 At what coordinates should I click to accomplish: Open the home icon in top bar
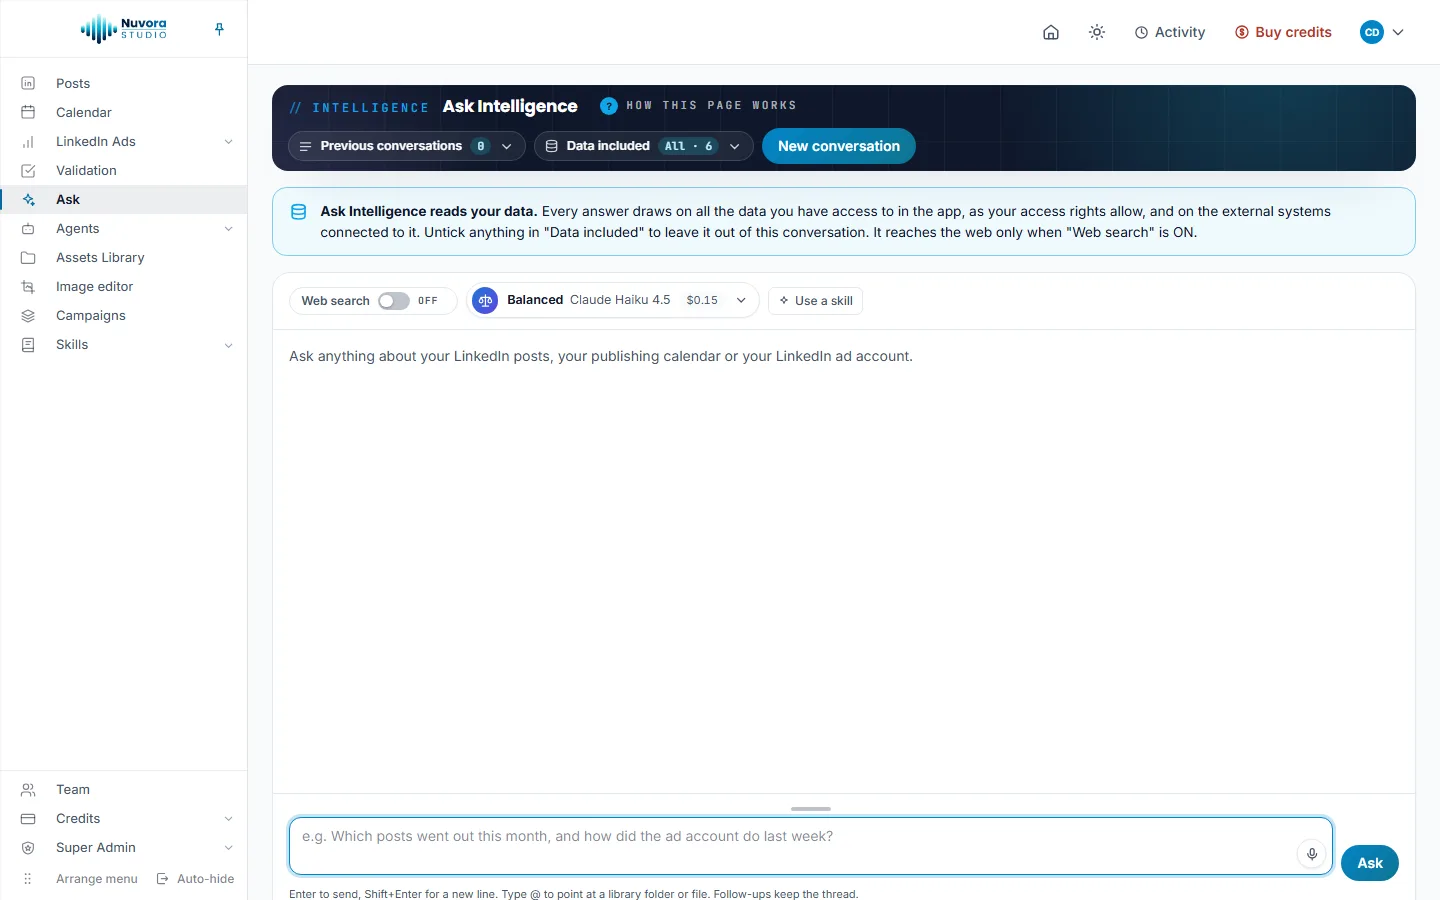tap(1051, 32)
